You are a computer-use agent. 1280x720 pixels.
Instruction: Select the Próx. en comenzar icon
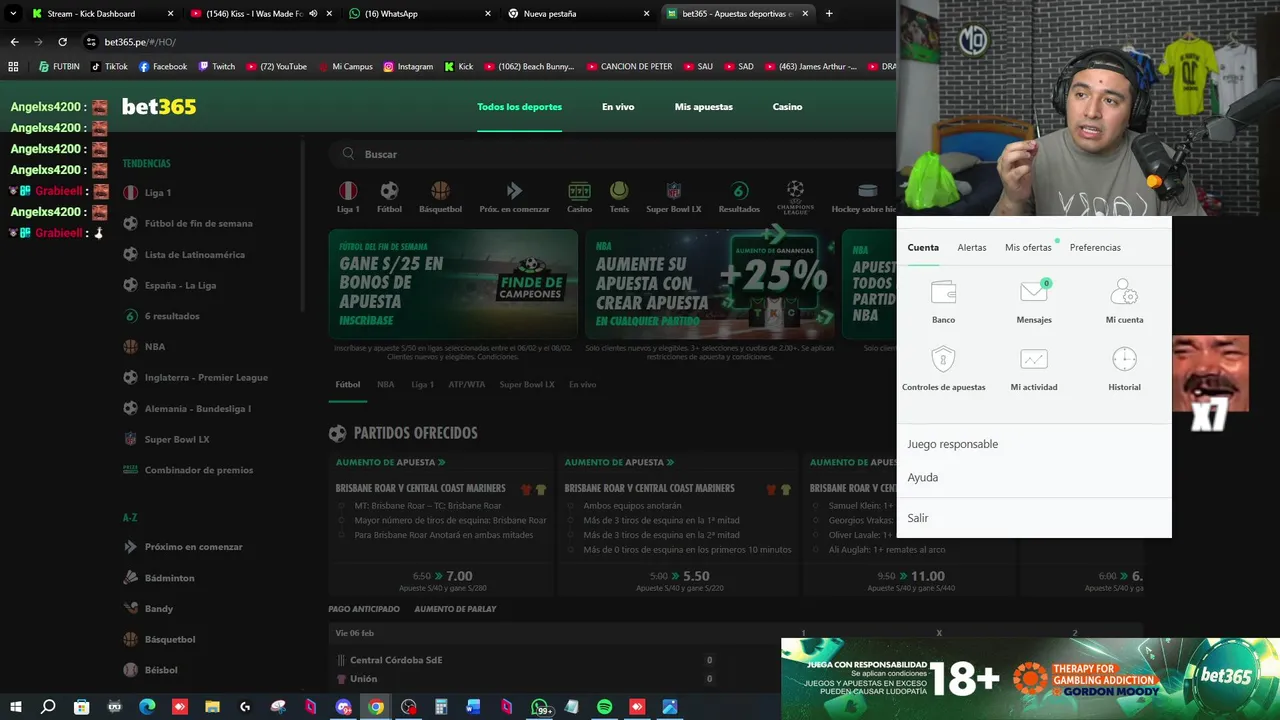pos(514,191)
